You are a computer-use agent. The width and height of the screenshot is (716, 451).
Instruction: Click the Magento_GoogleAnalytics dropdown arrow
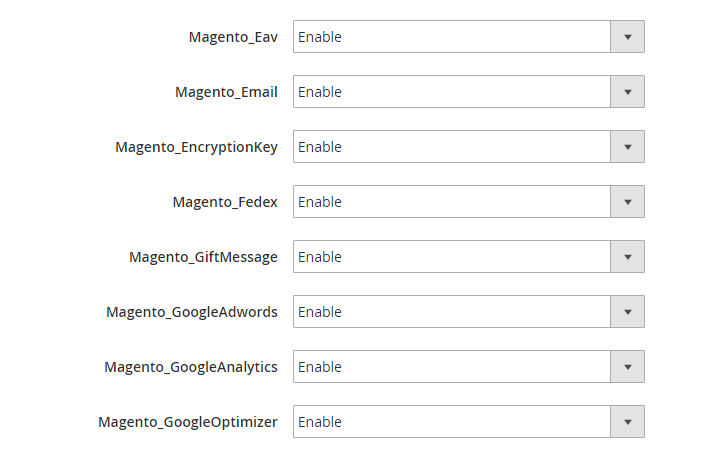pyautogui.click(x=627, y=367)
